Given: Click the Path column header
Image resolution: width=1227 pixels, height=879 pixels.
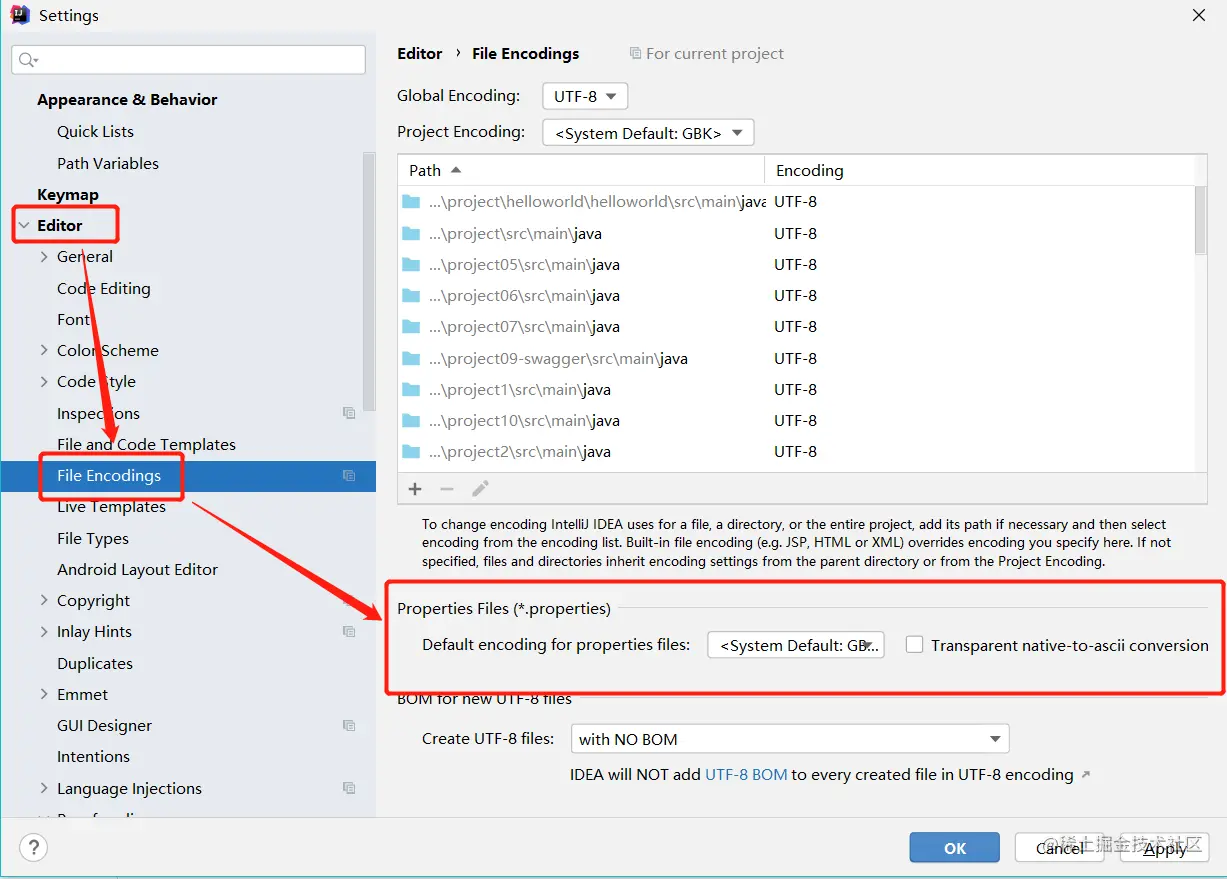Looking at the screenshot, I should (x=581, y=170).
